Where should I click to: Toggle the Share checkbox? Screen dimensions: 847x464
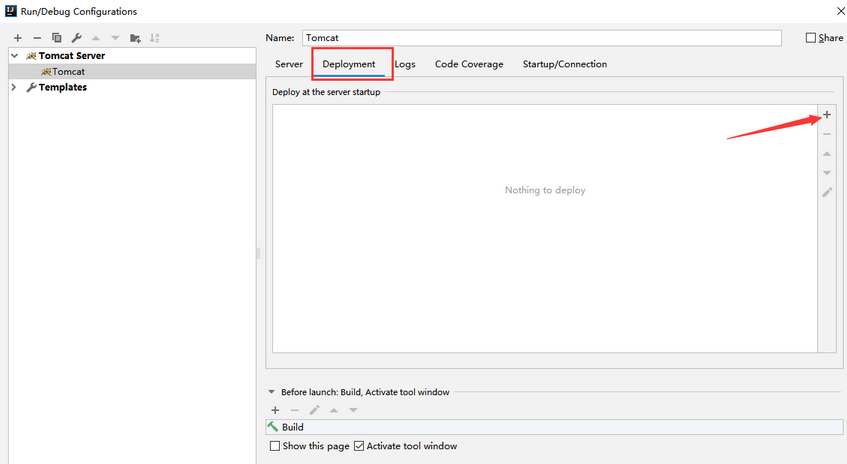[x=811, y=38]
